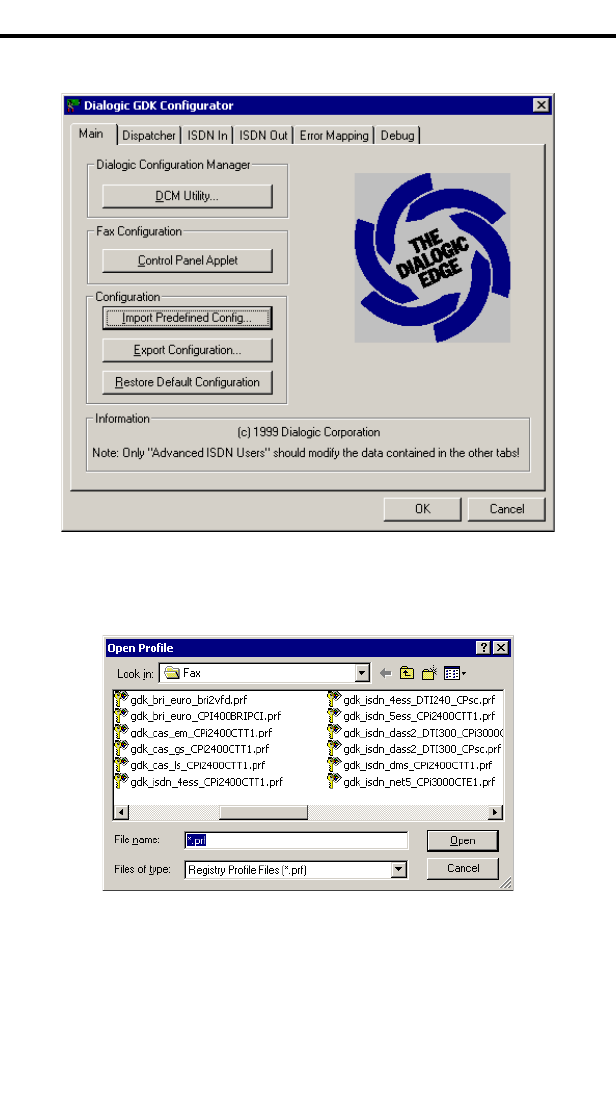This screenshot has height=1093, width=616.
Task: Open the ISDN In tab
Action: pos(207,135)
